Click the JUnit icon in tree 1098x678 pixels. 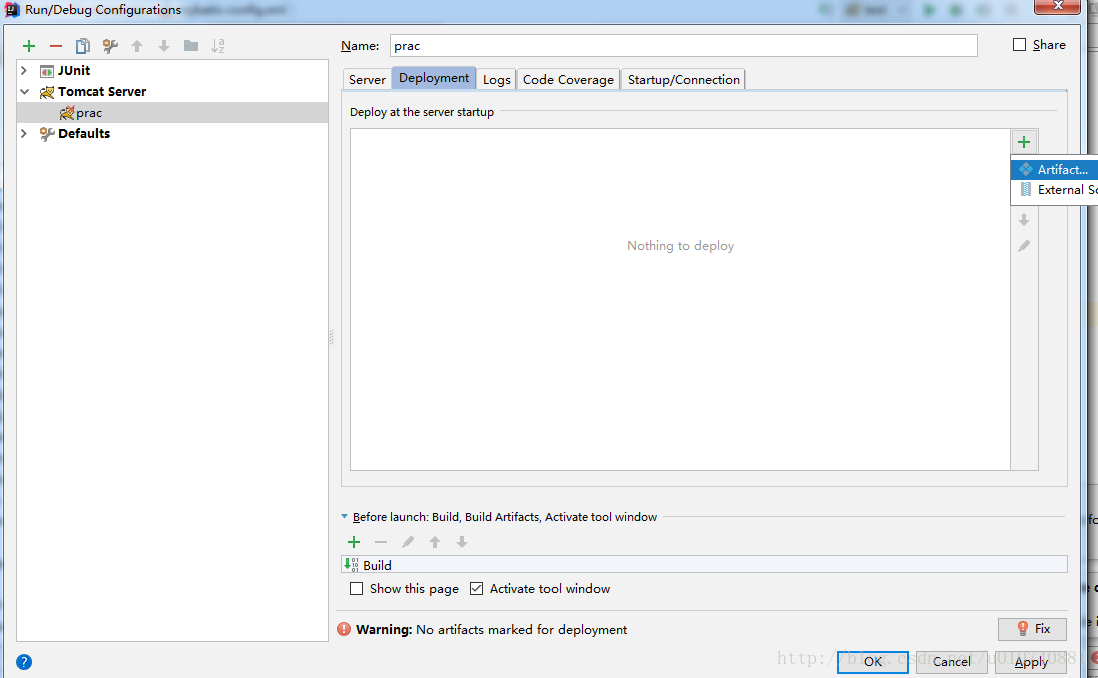(47, 71)
